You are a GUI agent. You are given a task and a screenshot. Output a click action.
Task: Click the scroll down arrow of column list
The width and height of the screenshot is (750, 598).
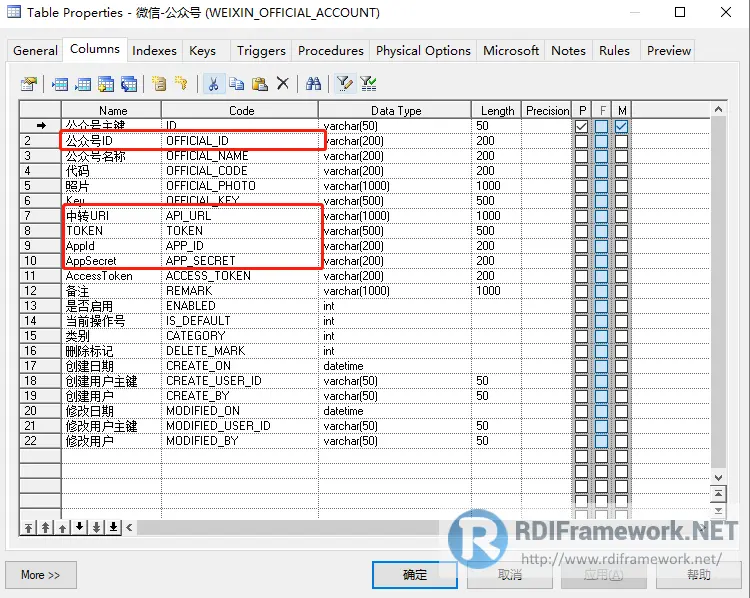[x=718, y=477]
